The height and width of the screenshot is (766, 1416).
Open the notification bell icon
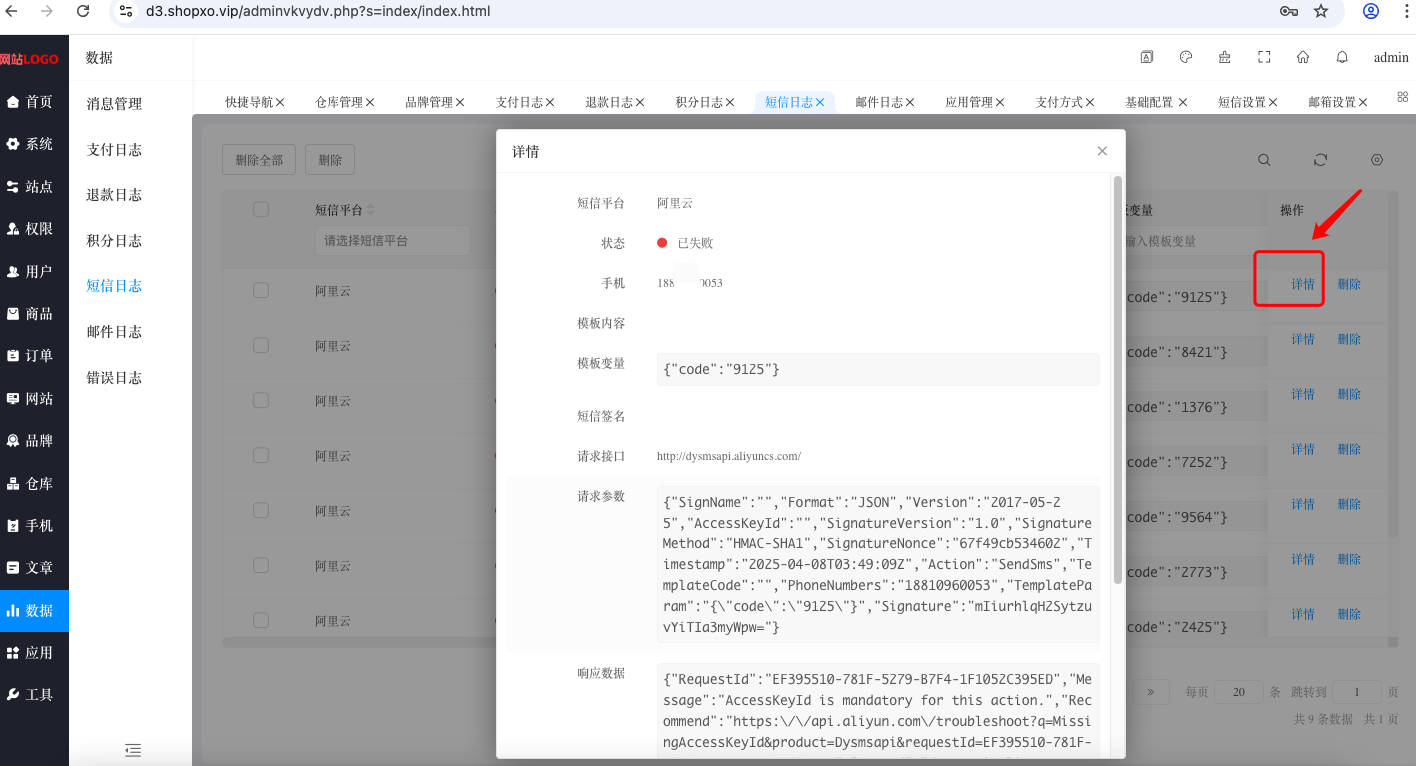tap(1342, 57)
